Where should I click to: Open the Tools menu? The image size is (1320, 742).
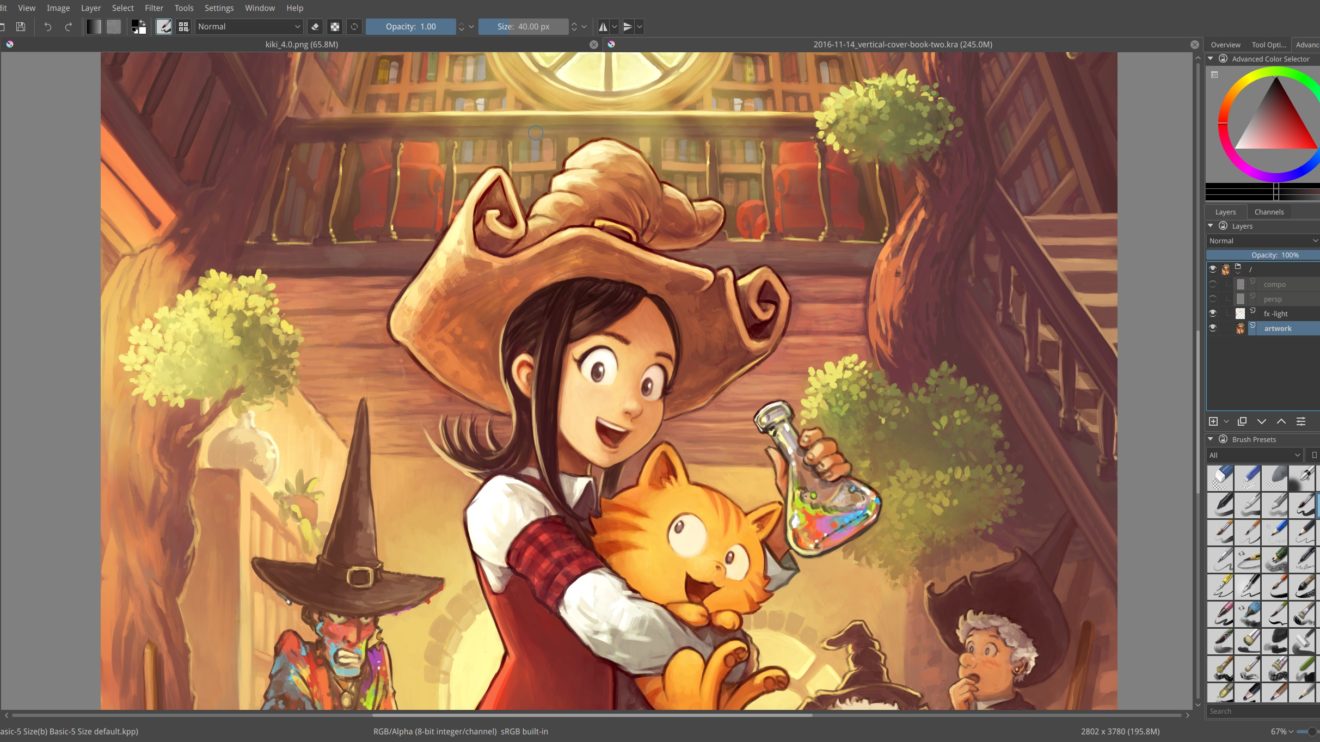(x=184, y=8)
